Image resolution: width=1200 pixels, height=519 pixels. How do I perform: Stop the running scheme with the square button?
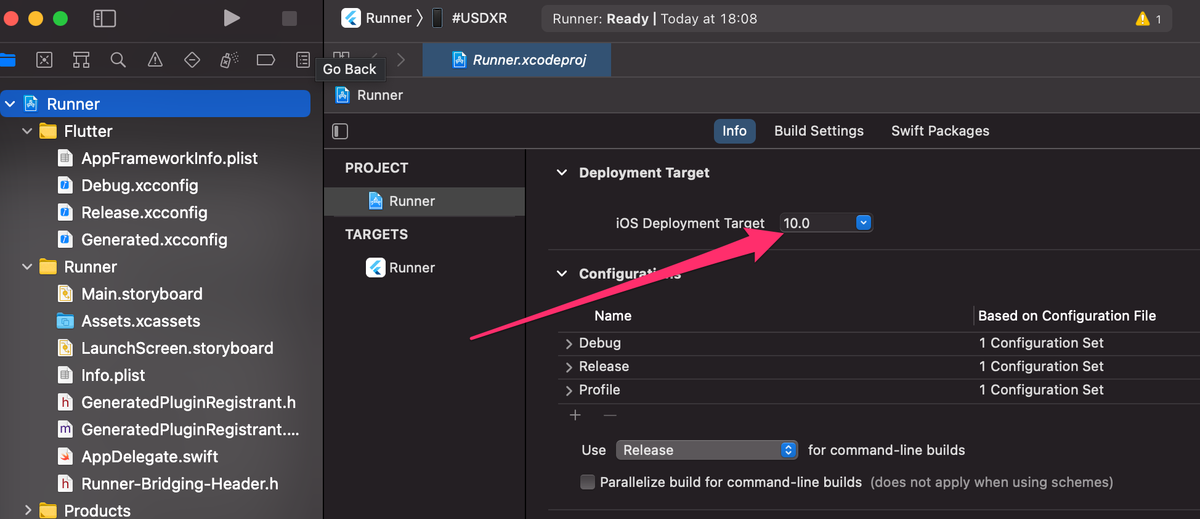pyautogui.click(x=289, y=18)
